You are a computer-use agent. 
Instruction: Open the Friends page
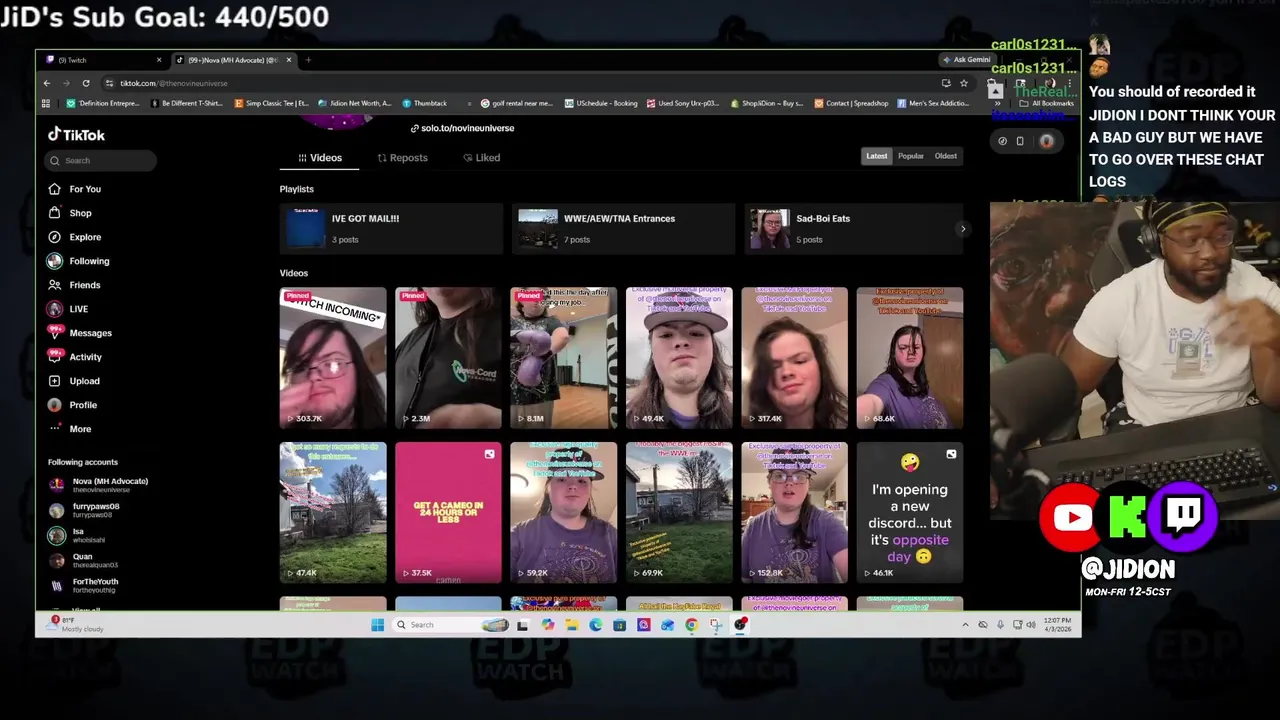[x=75, y=285]
